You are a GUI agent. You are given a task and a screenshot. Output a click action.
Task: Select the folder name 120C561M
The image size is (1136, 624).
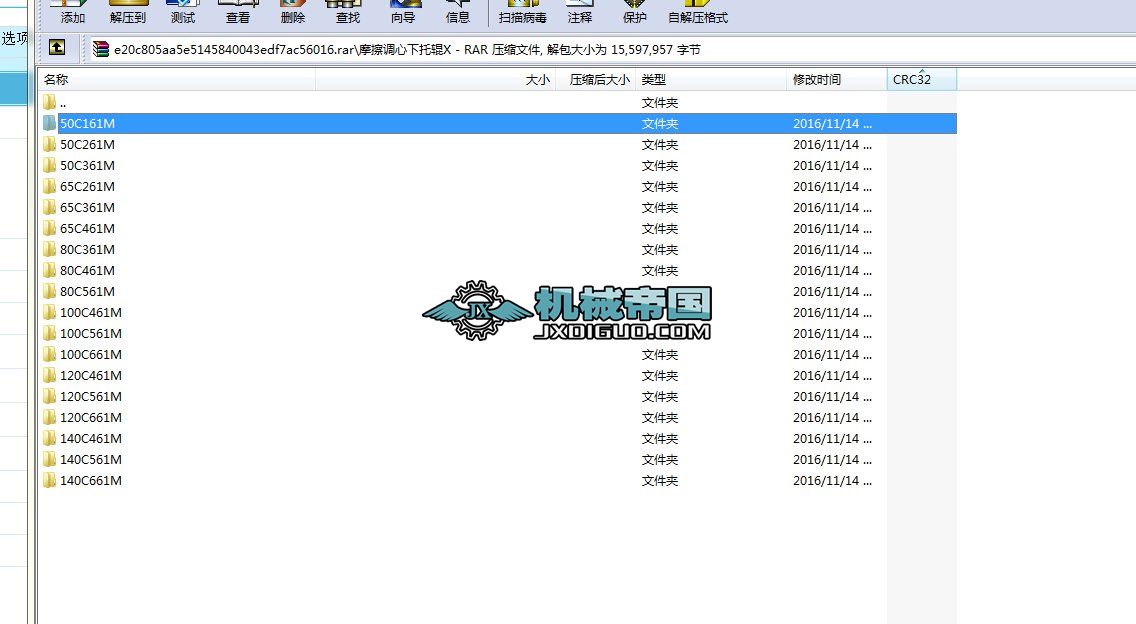point(91,397)
